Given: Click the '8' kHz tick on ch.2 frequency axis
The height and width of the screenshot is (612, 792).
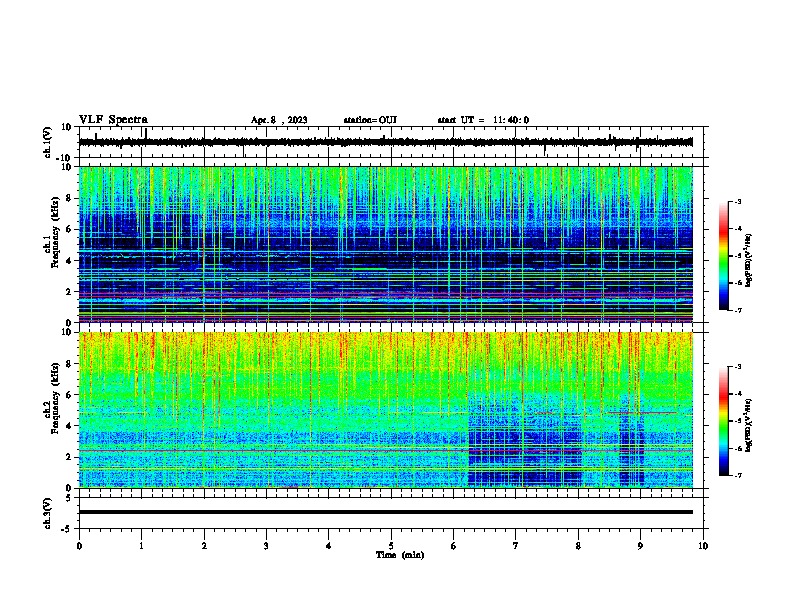Looking at the screenshot, I should [69, 364].
